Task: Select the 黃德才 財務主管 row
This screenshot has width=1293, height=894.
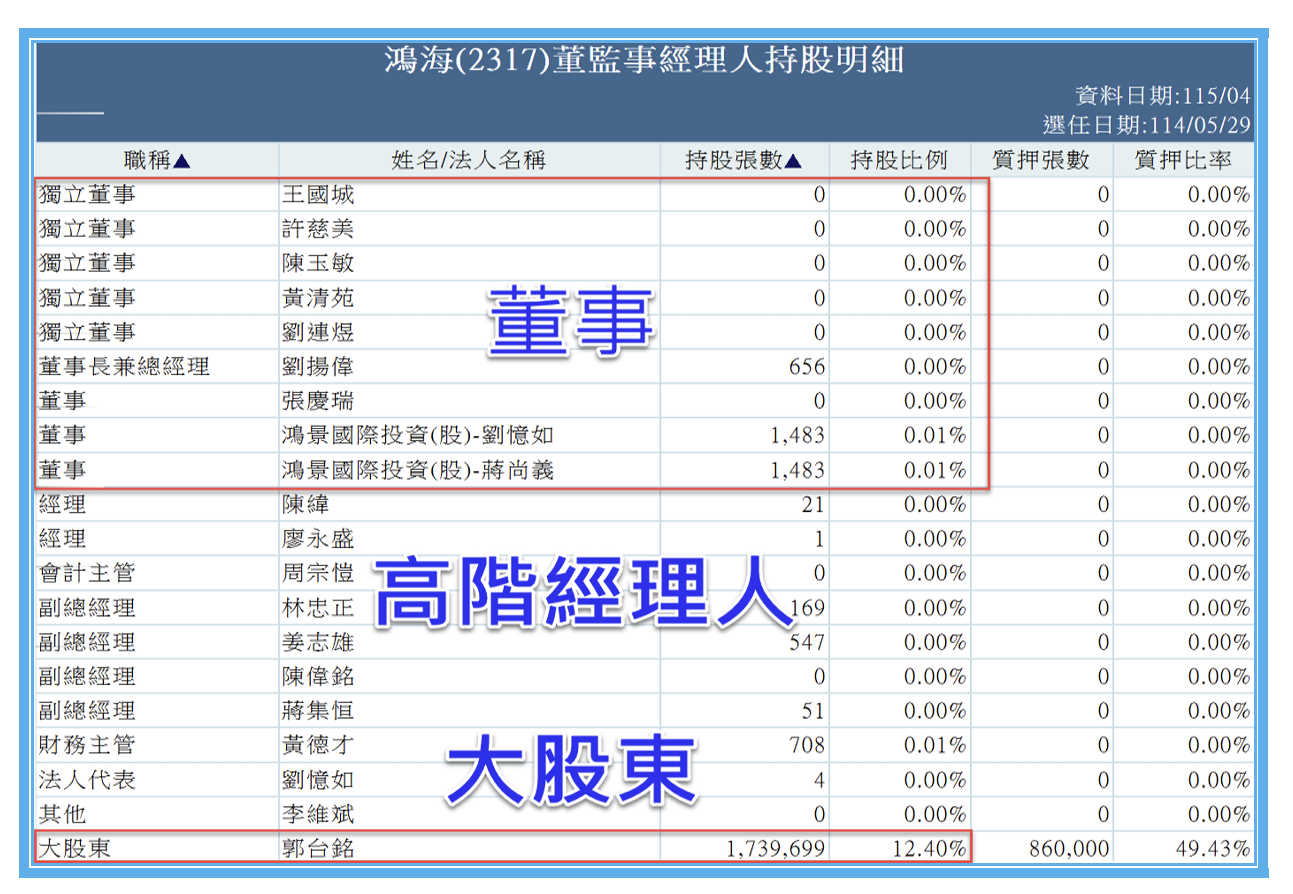Action: [644, 746]
